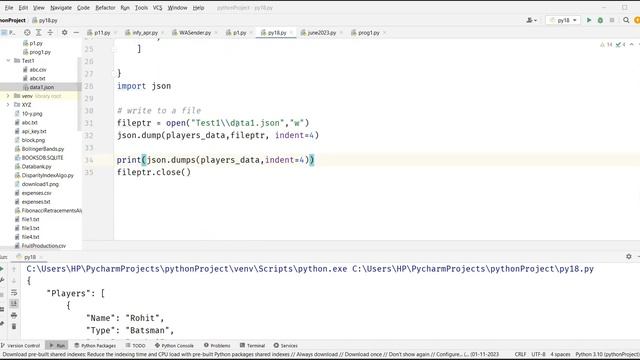Start debugging with the bug icon
This screenshot has height=360, width=640.
[600, 20]
